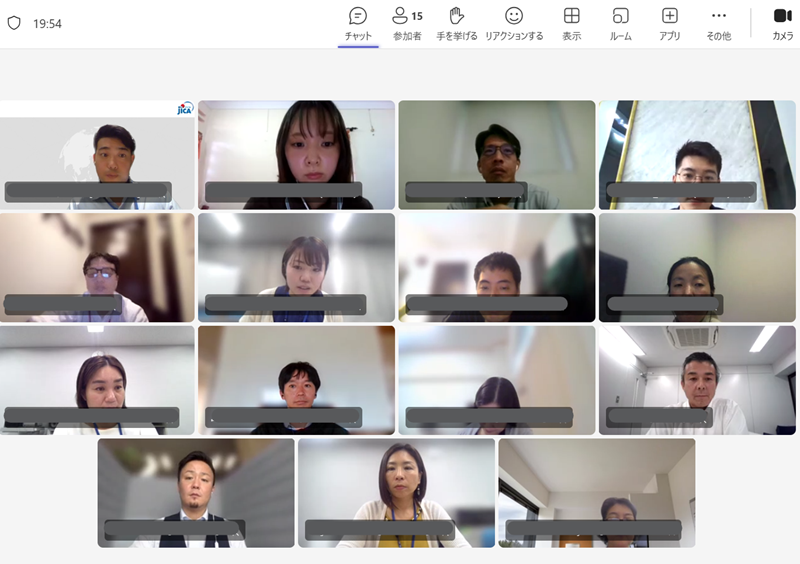Image resolution: width=800 pixels, height=564 pixels.
Task: Show the 参加者 participants list
Action: pos(407,24)
